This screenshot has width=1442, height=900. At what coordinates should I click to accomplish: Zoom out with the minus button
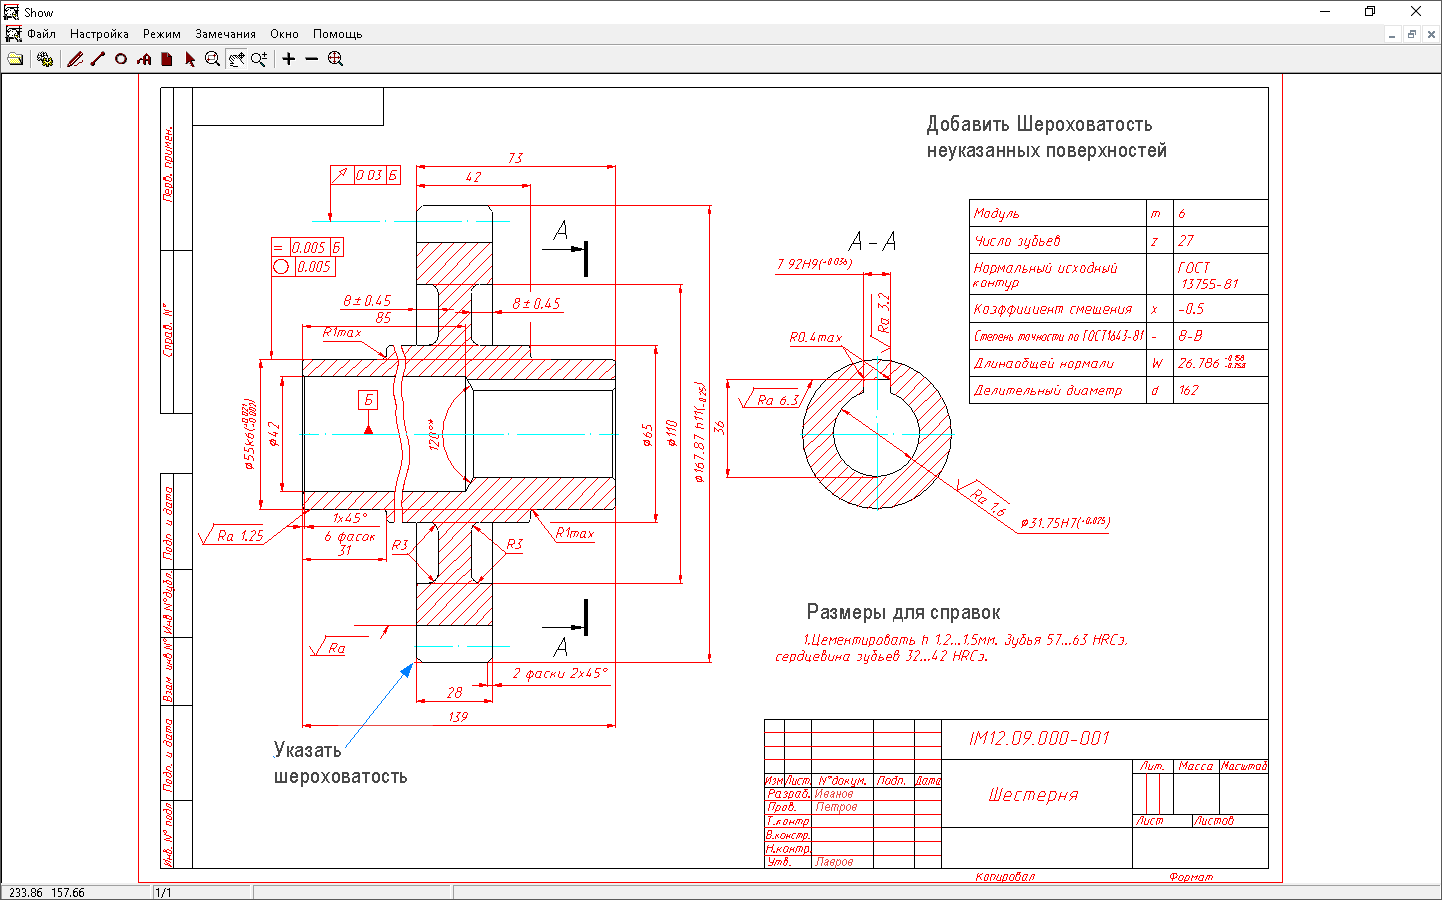click(x=312, y=59)
